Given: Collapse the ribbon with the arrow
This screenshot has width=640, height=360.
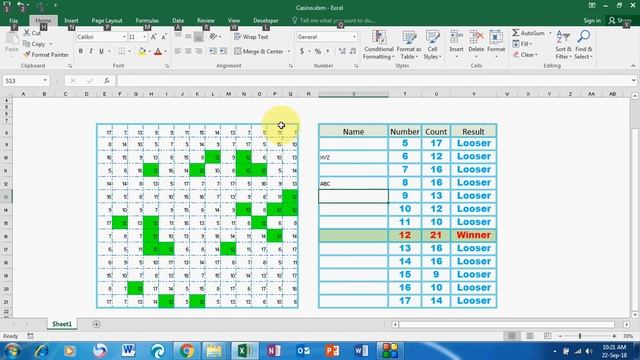Looking at the screenshot, I should [x=633, y=66].
